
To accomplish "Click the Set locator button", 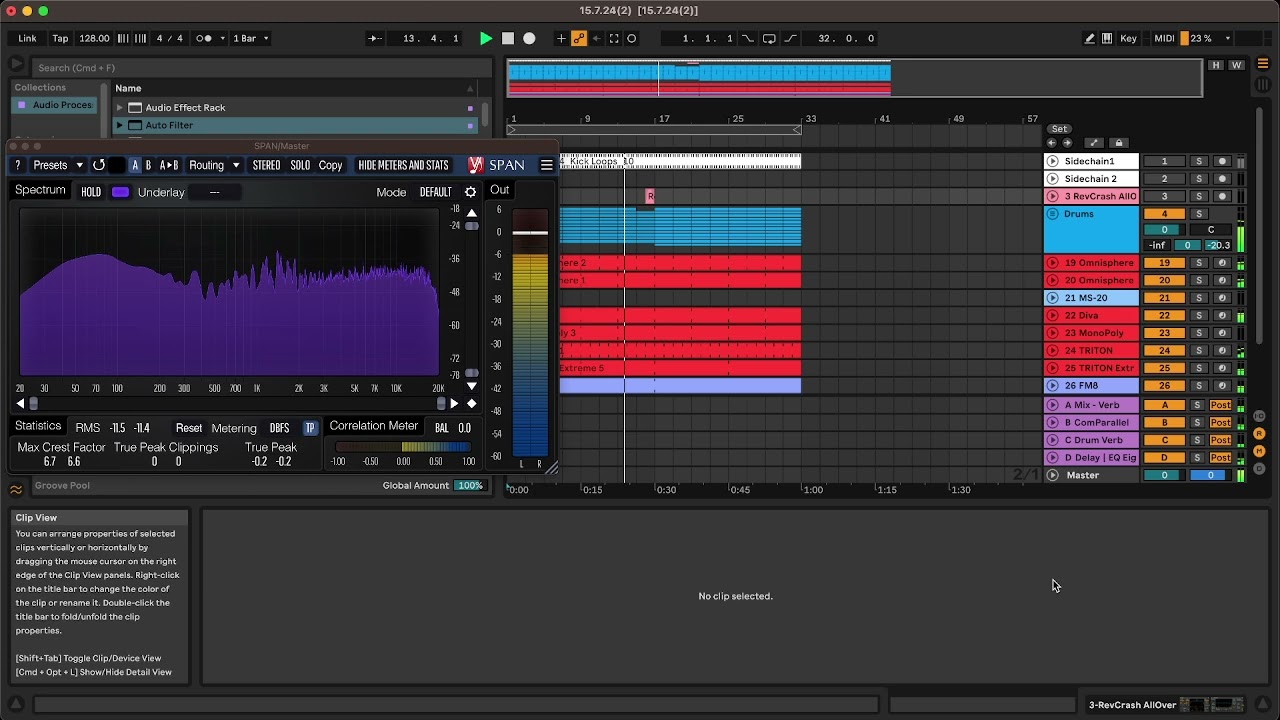I will point(1059,129).
